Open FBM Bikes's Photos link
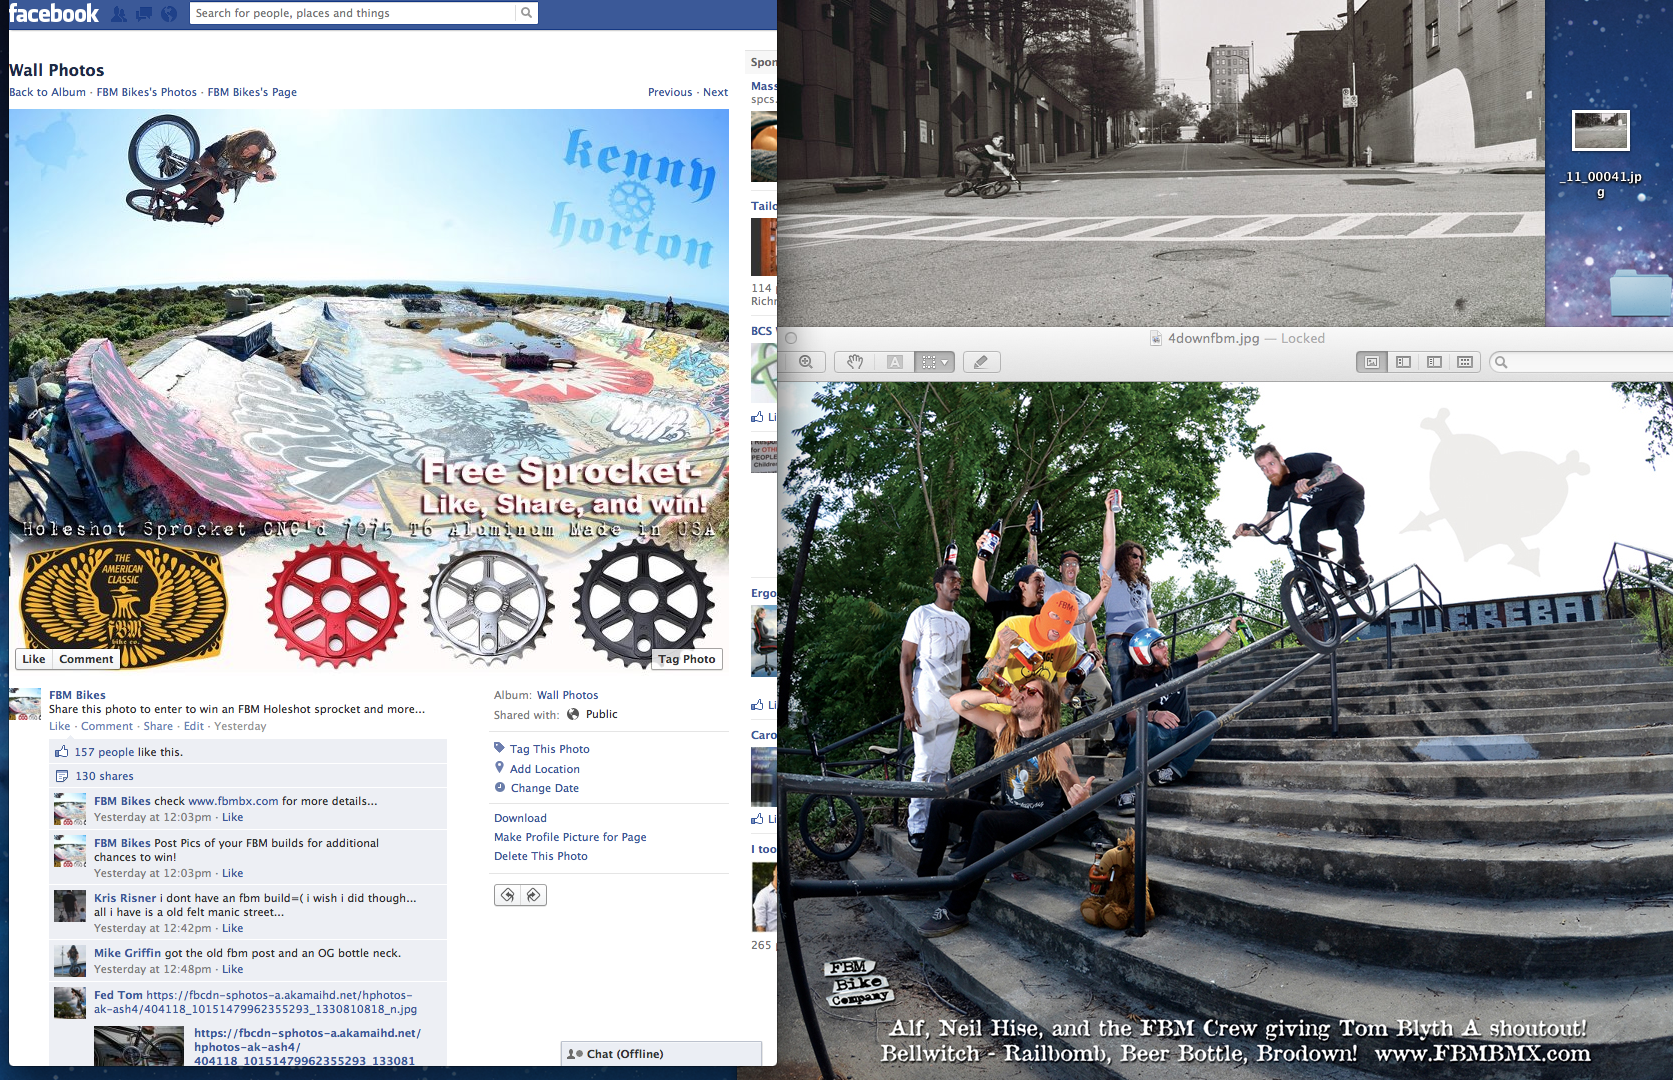This screenshot has width=1673, height=1080. [147, 92]
